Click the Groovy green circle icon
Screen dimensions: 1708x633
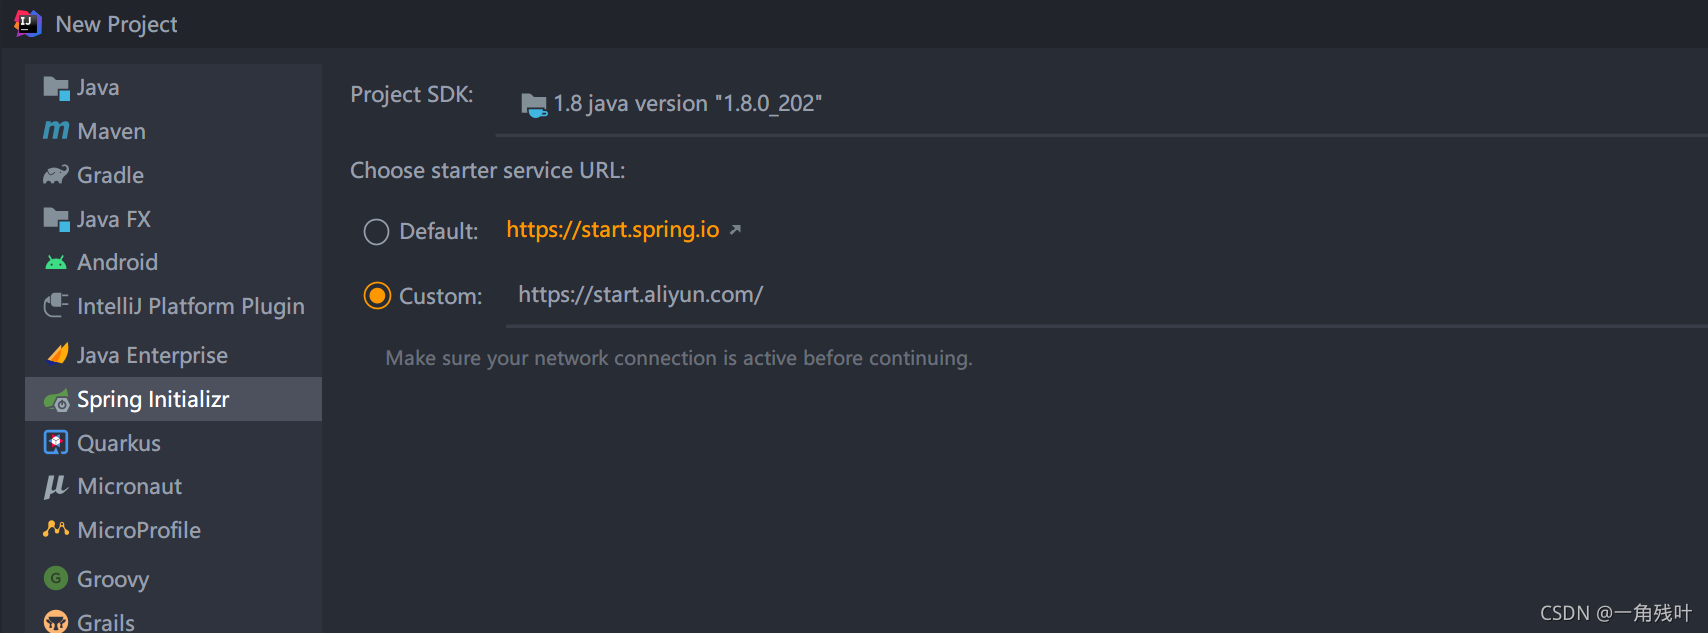point(56,578)
